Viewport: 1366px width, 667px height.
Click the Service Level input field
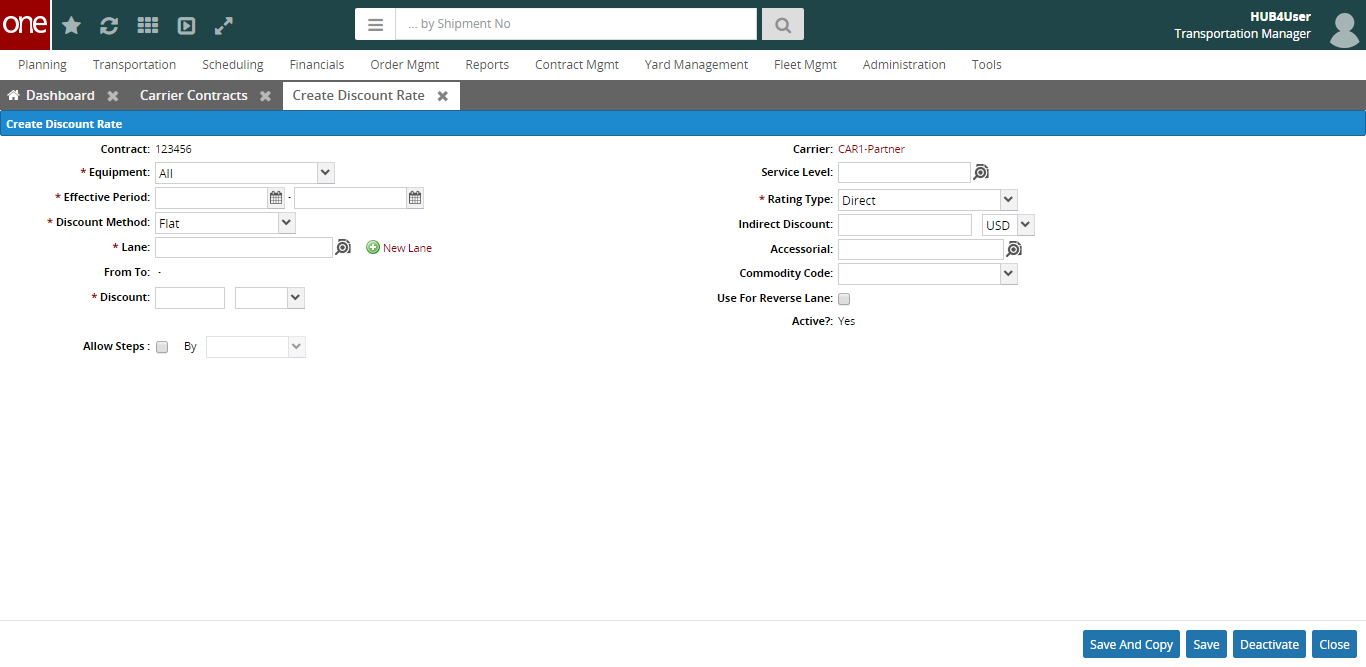click(x=904, y=172)
